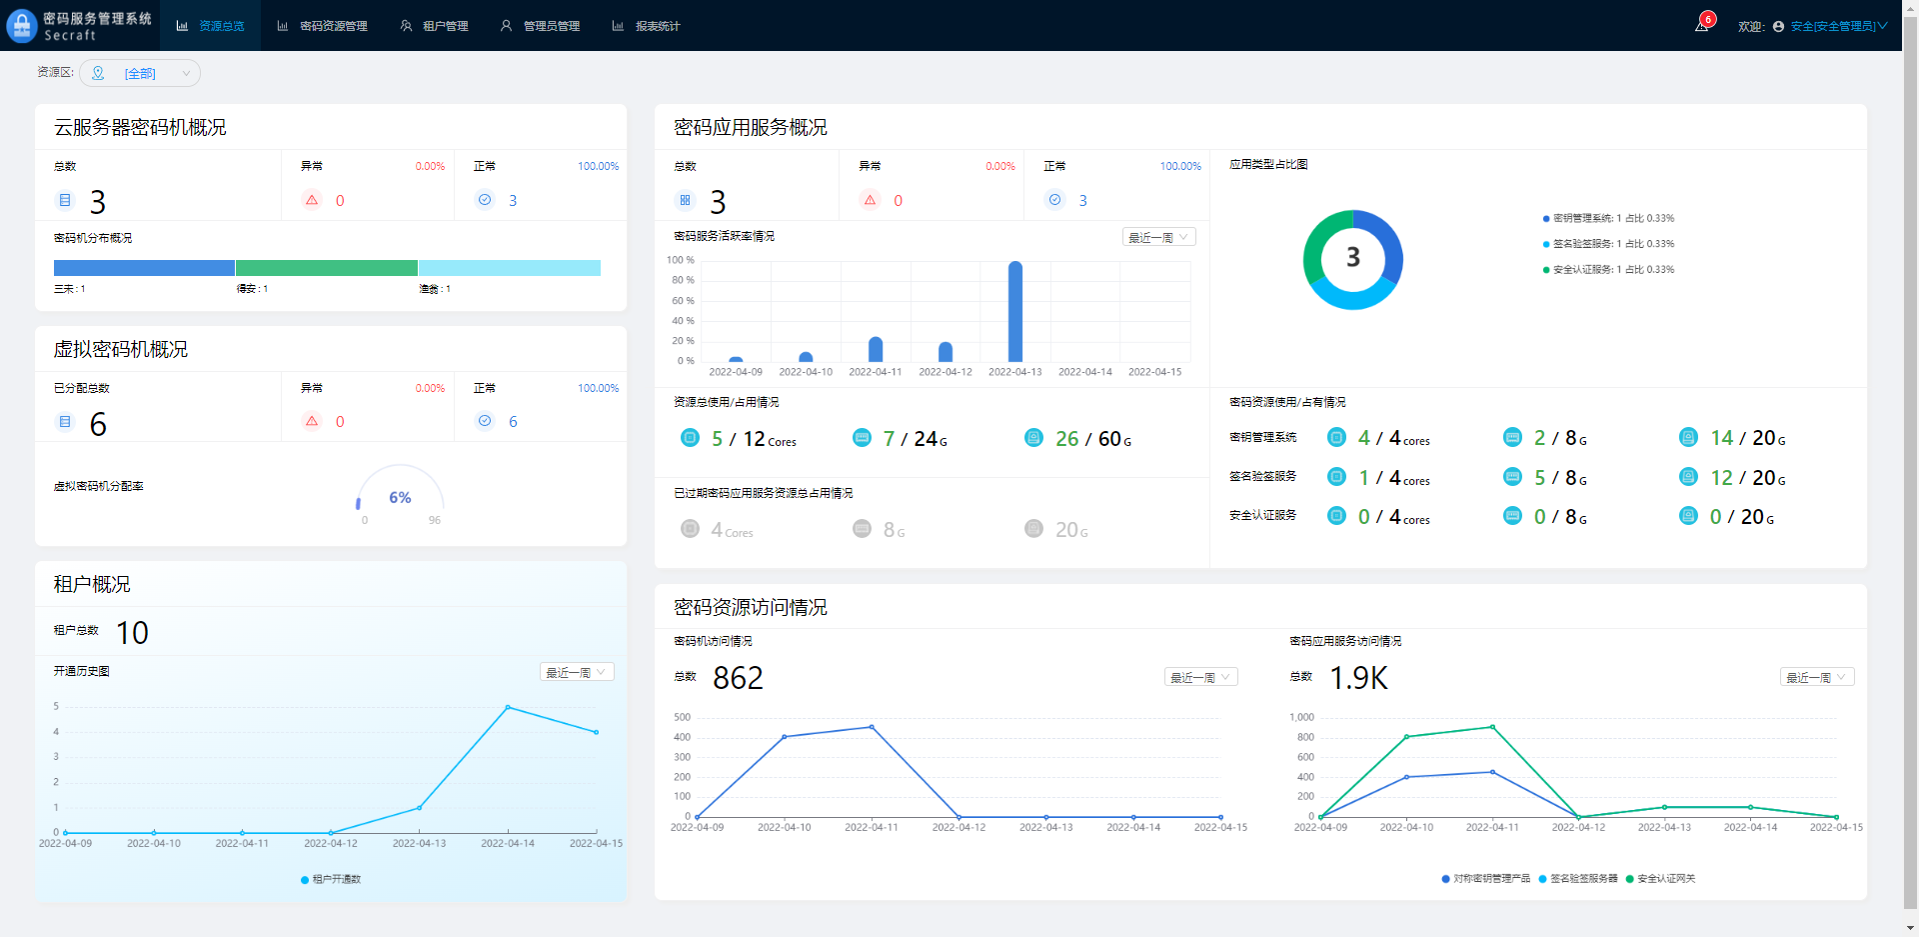This screenshot has height=937, width=1919.
Task: Click the 租户总数 value 10
Action: (x=132, y=633)
